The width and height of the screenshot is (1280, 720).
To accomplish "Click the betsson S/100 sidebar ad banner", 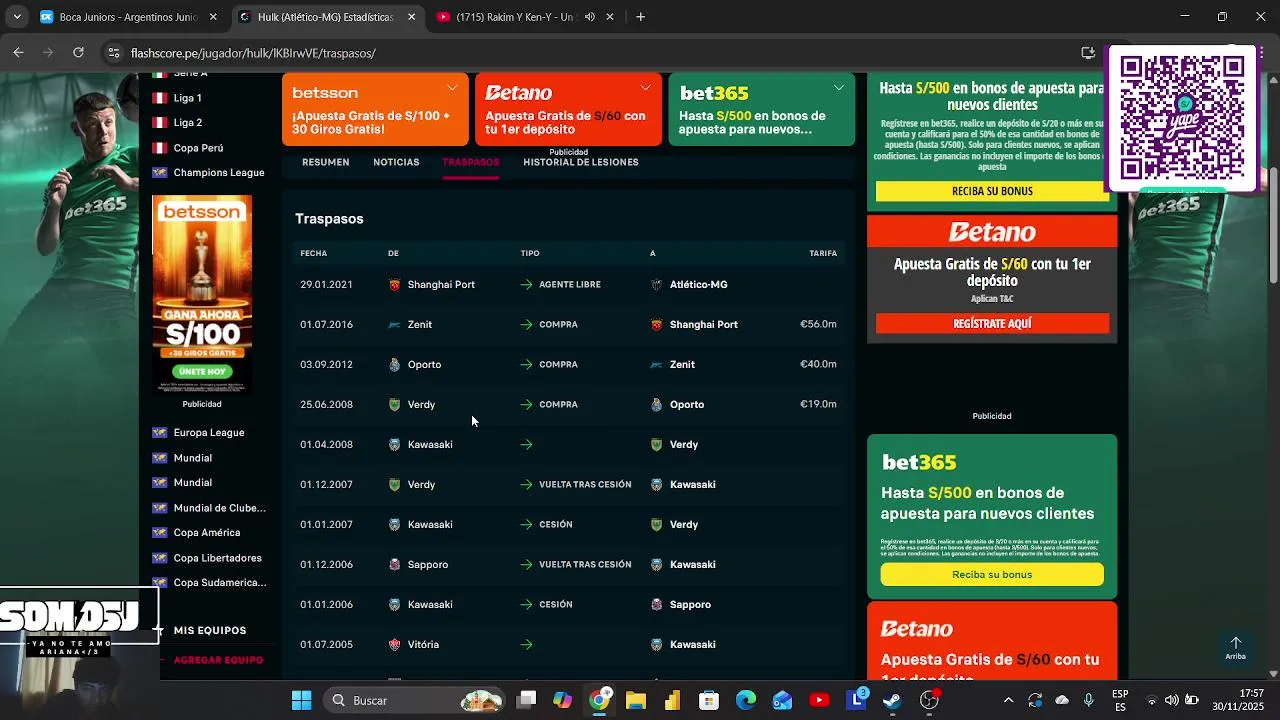I will [x=202, y=295].
